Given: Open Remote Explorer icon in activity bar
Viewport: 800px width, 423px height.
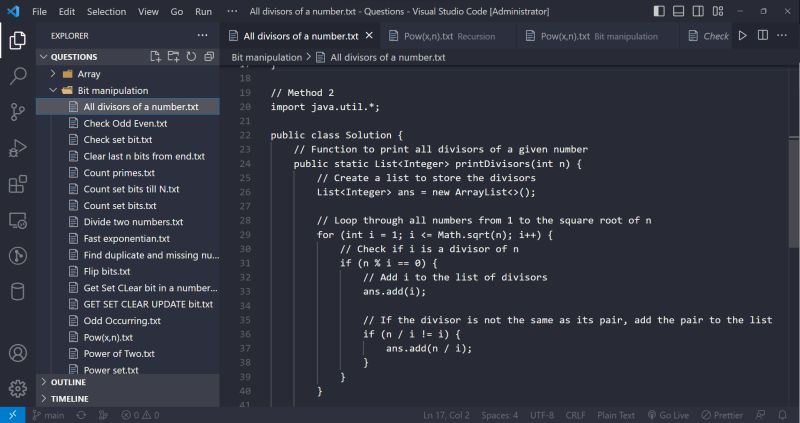Looking at the screenshot, I should coord(17,220).
